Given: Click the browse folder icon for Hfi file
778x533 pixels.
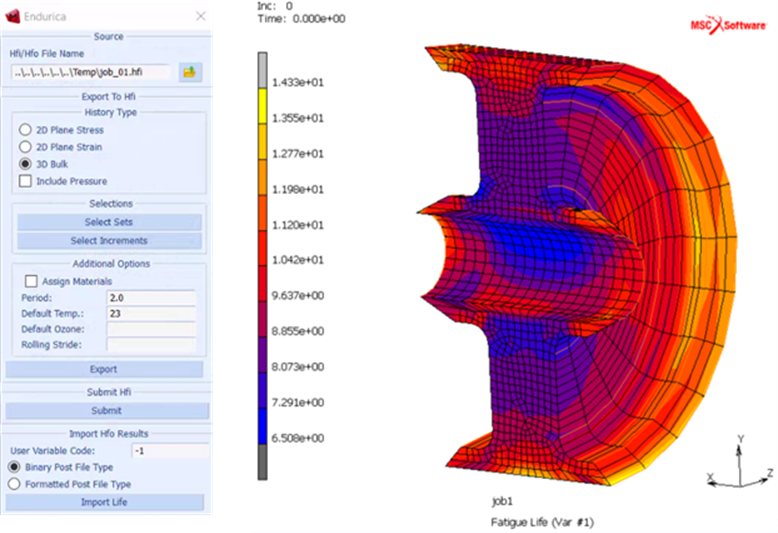Looking at the screenshot, I should tap(190, 72).
